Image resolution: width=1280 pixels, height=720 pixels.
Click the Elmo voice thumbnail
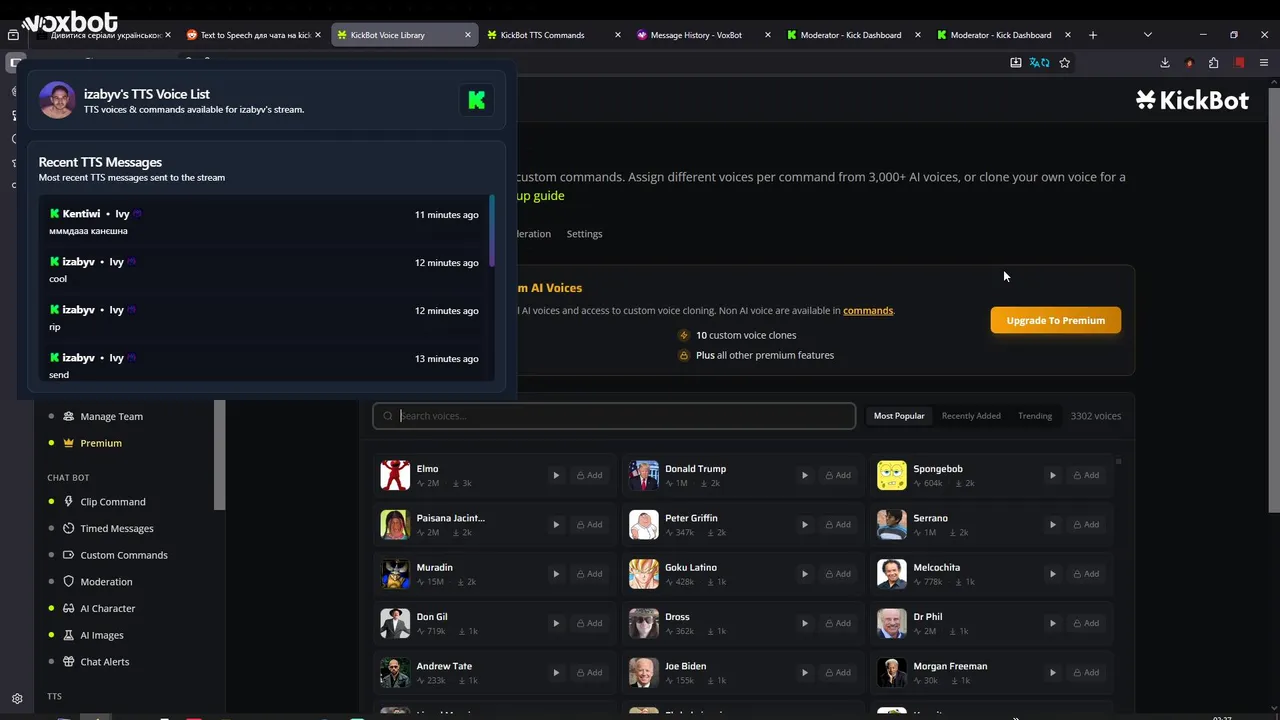point(395,475)
